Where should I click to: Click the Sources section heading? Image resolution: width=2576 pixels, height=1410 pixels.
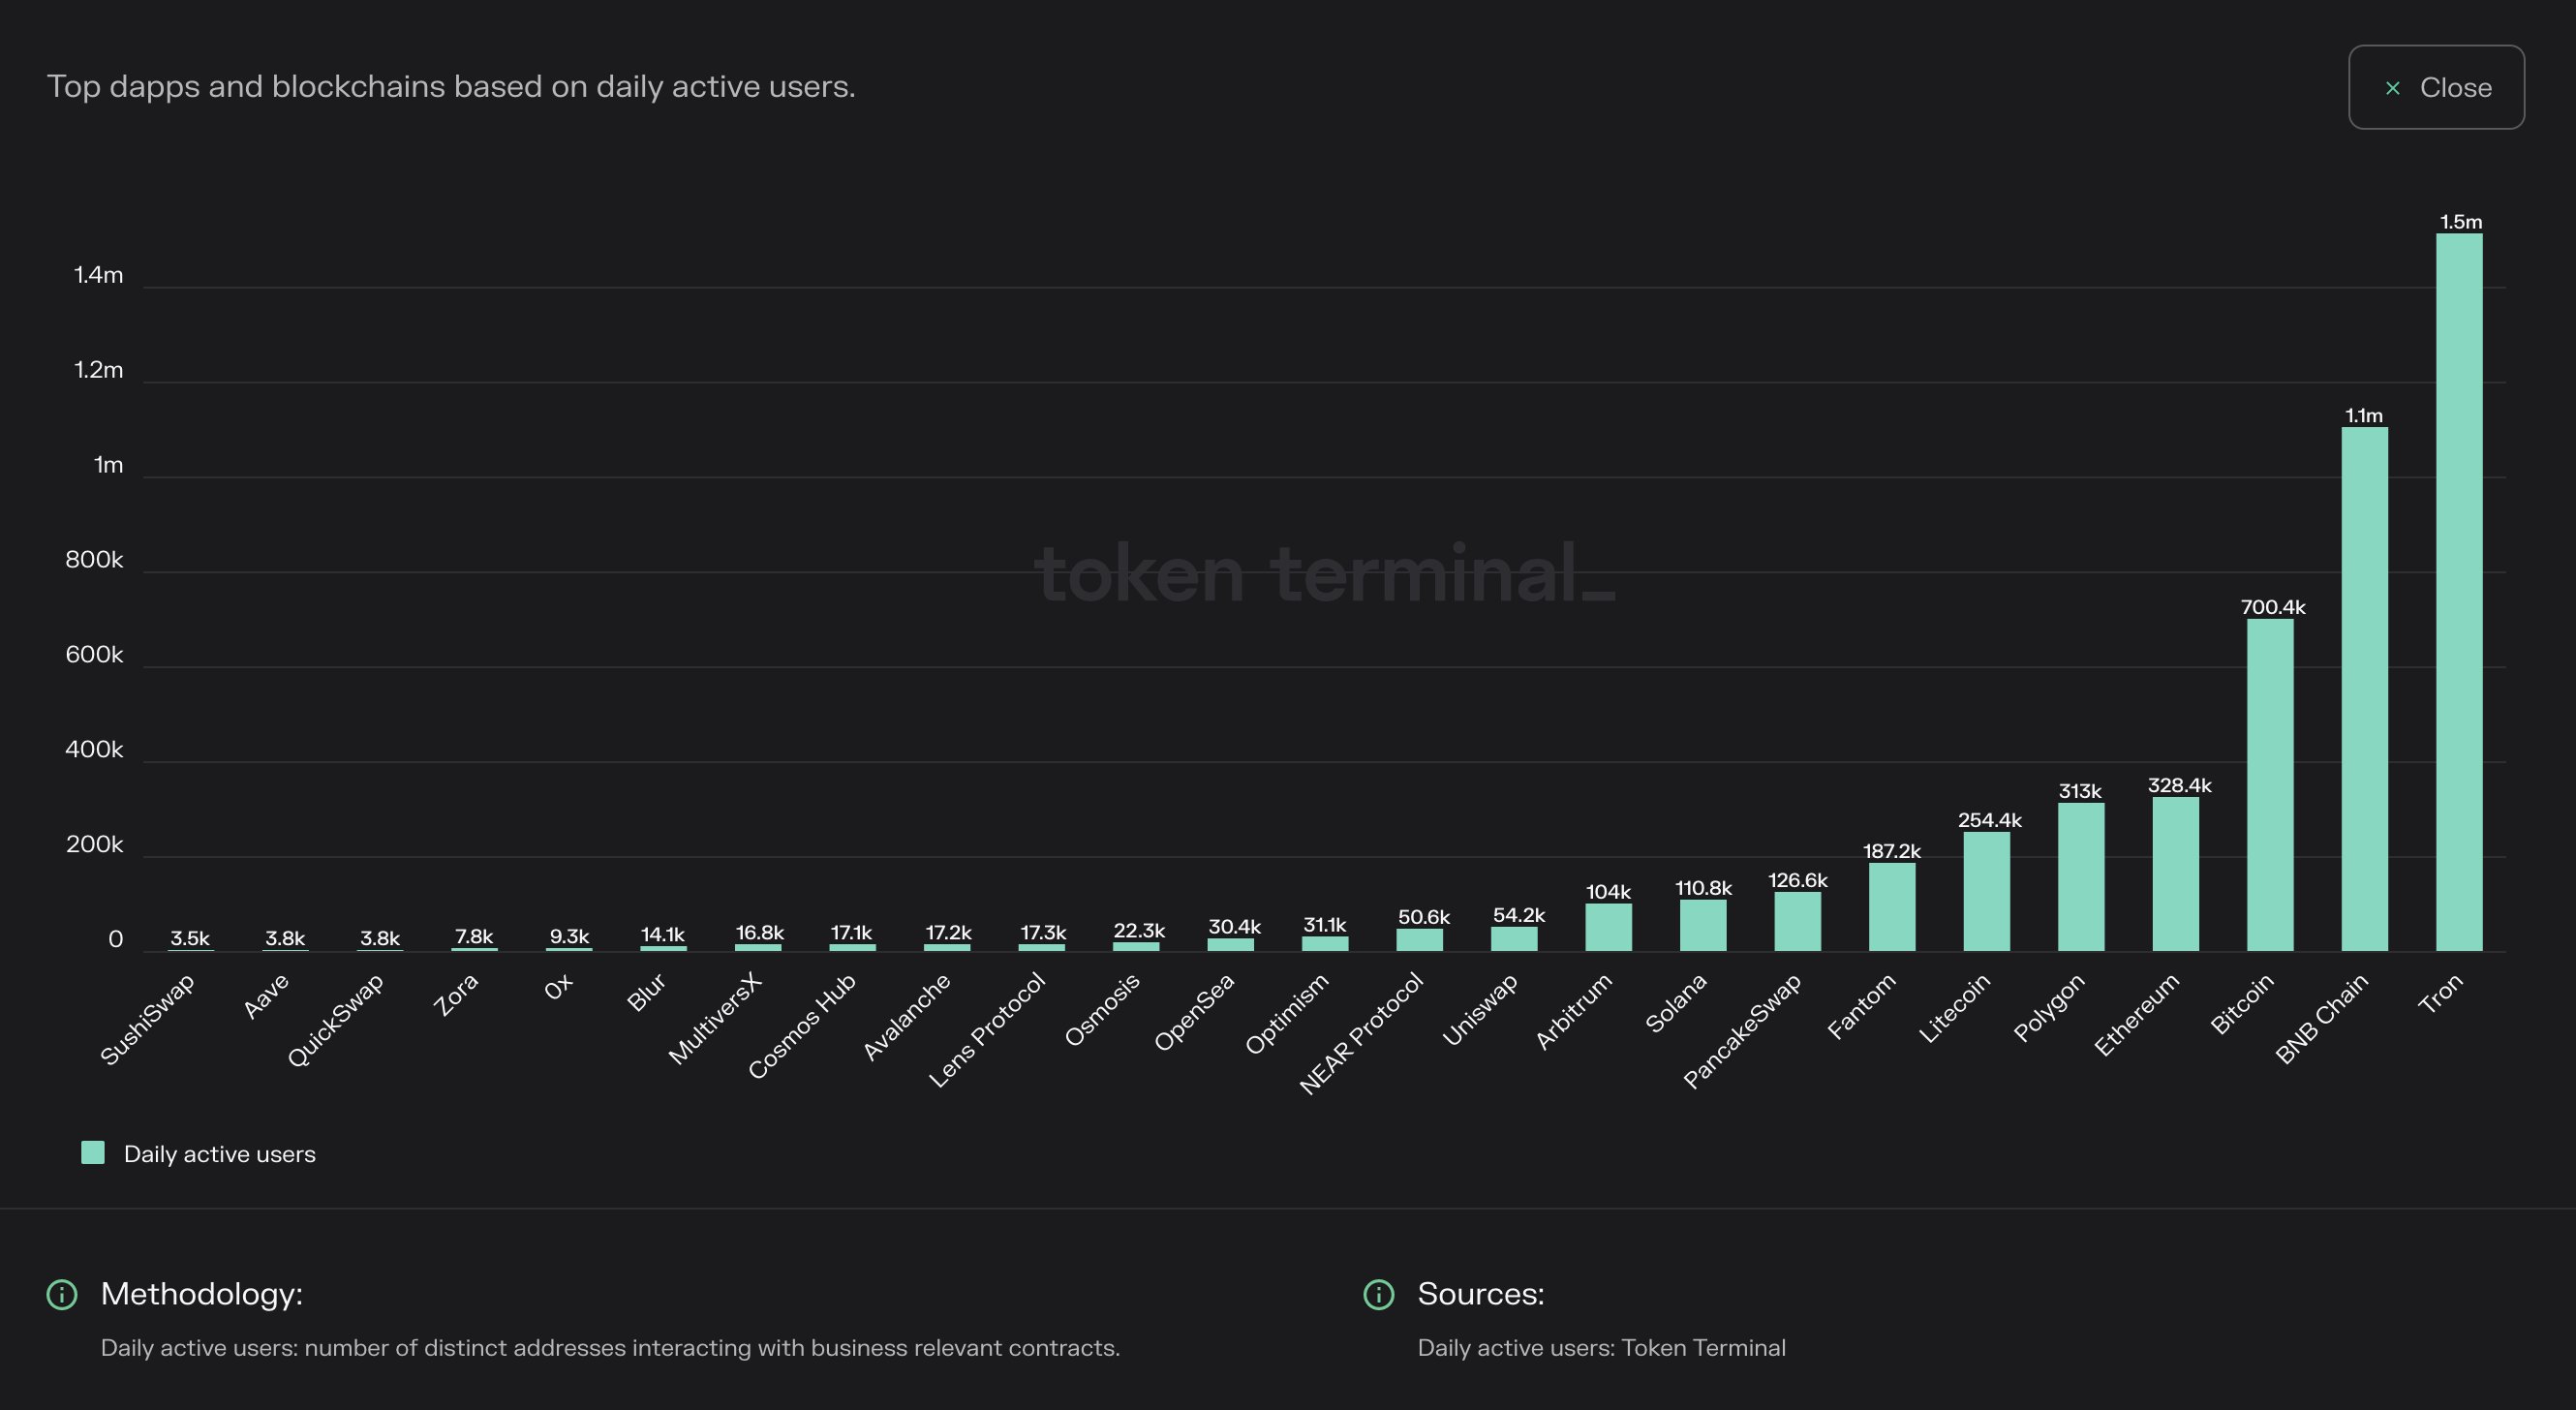(1480, 1293)
